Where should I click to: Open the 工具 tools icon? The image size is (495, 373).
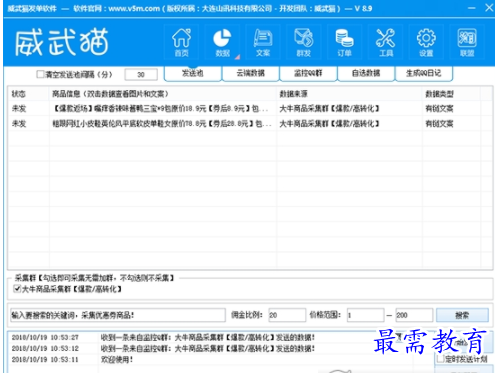pyautogui.click(x=385, y=42)
